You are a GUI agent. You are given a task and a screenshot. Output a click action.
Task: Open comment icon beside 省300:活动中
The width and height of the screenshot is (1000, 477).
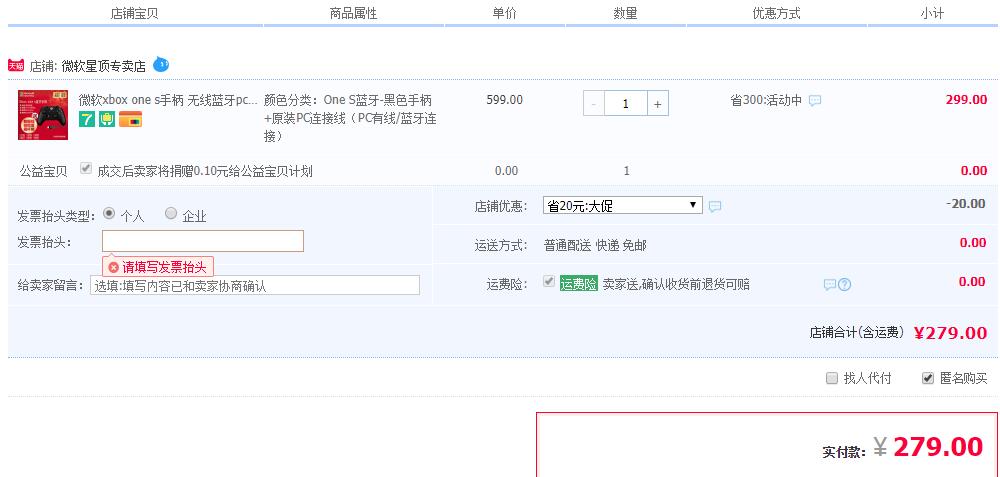815,101
